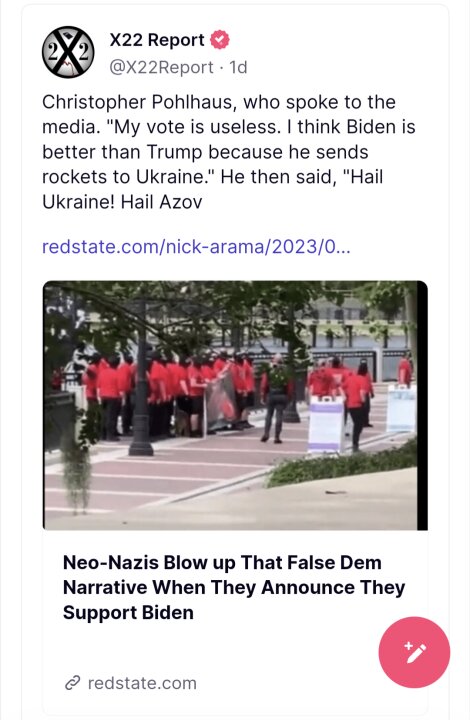470x720 pixels.
Task: Click the redstate.com domain text in card
Action: (142, 683)
